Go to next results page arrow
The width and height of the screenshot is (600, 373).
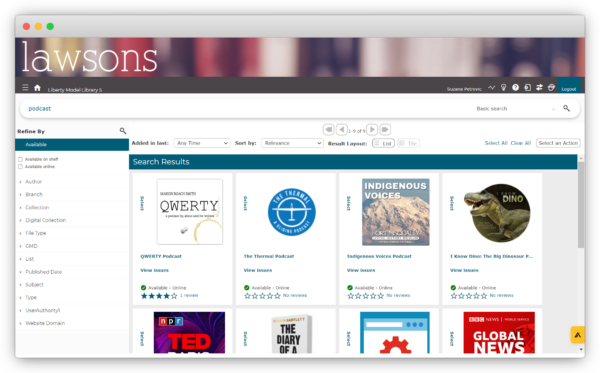click(x=372, y=130)
